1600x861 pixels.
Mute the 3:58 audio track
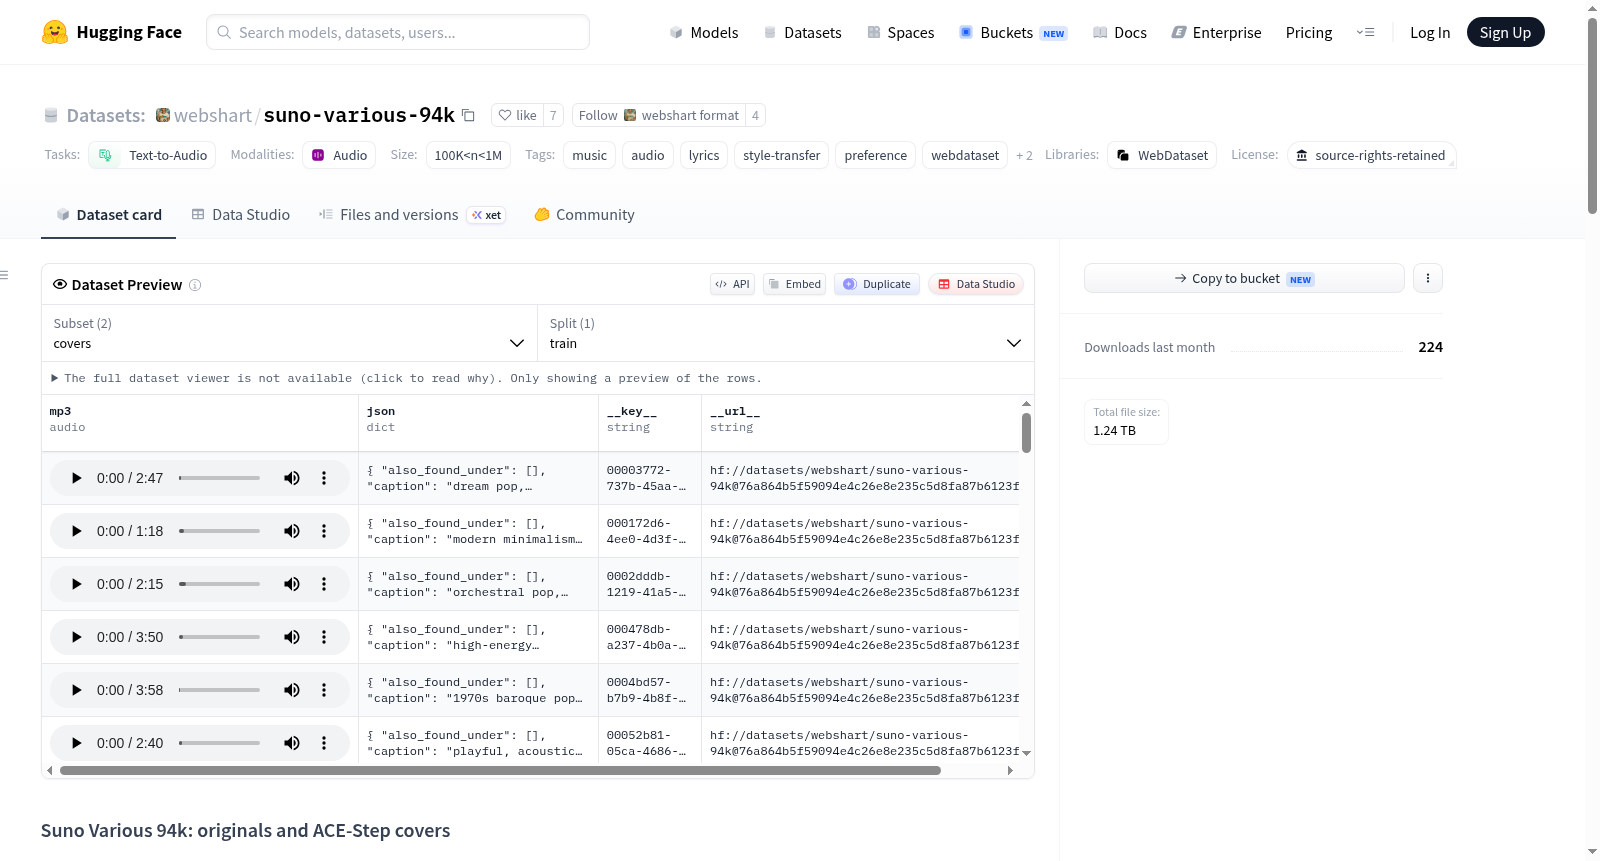[292, 690]
